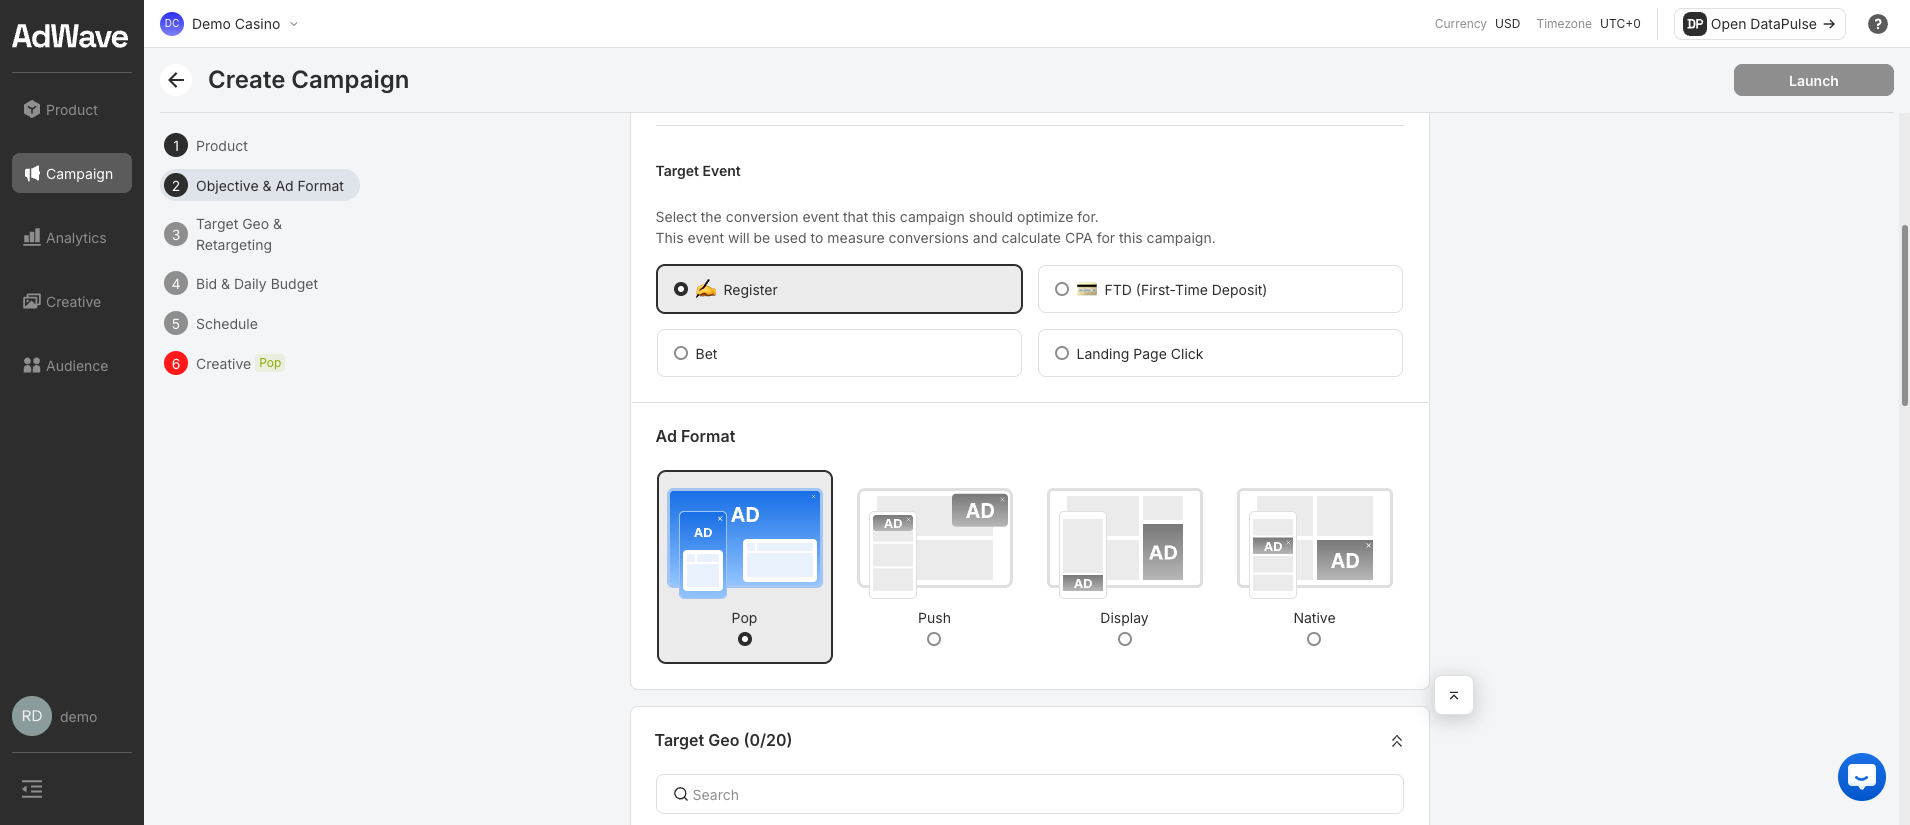1910x825 pixels.
Task: Open the Creative sidebar section
Action: 71,302
